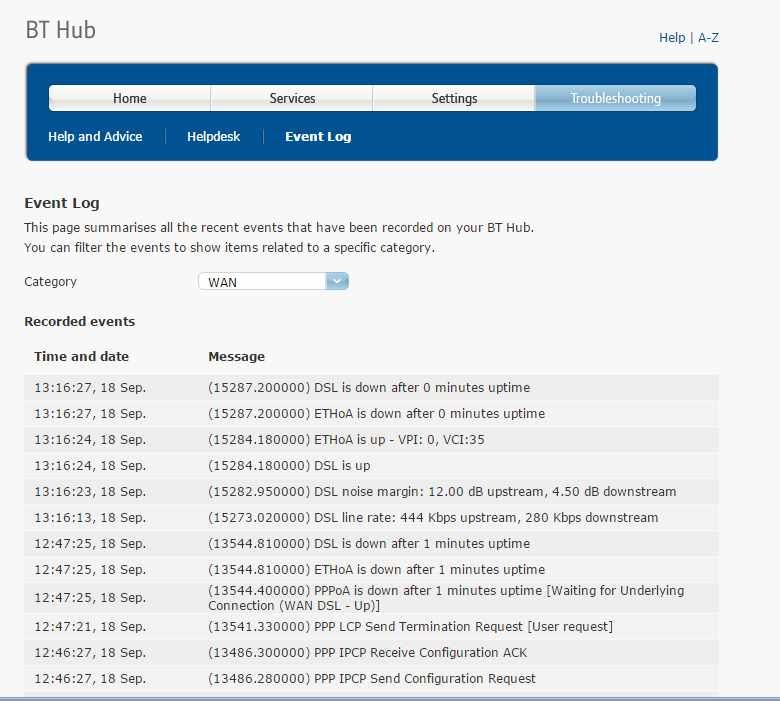This screenshot has height=701, width=780.
Task: Open the Services tab
Action: (292, 98)
